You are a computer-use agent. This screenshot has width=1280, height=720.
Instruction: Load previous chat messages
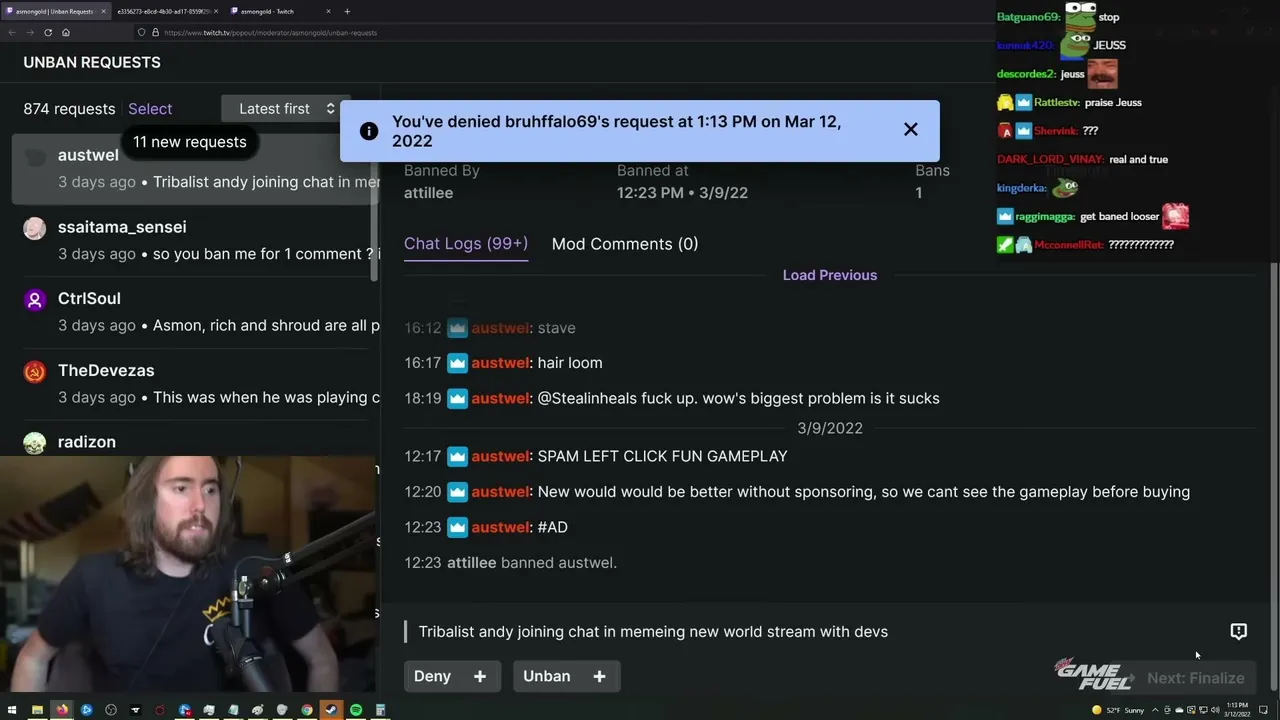click(x=830, y=275)
